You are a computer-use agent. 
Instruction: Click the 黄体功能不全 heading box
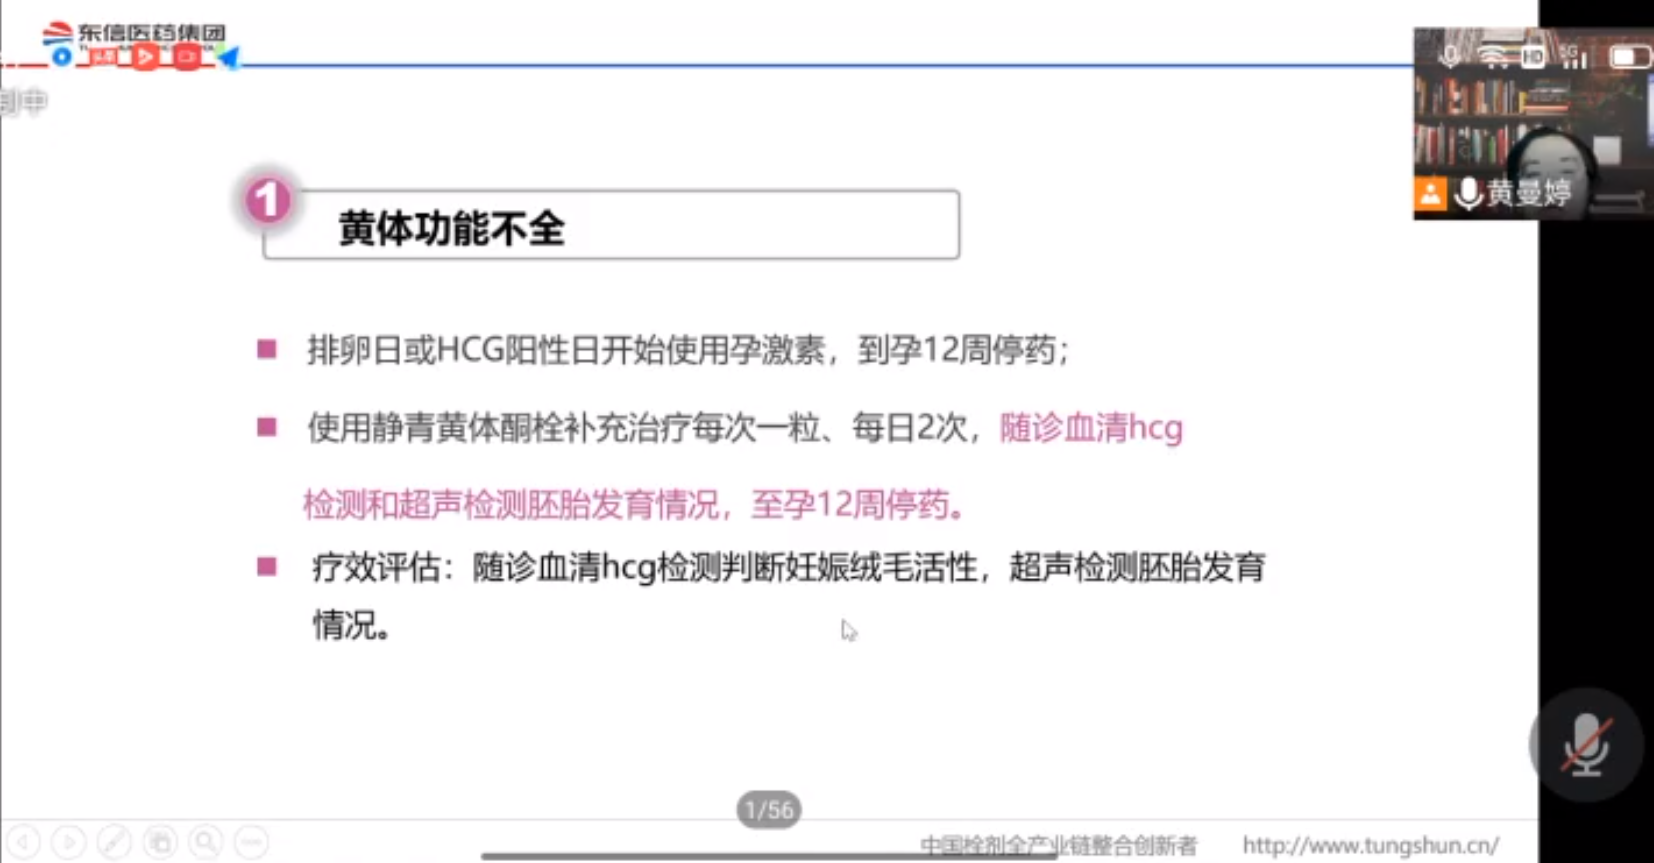[610, 226]
